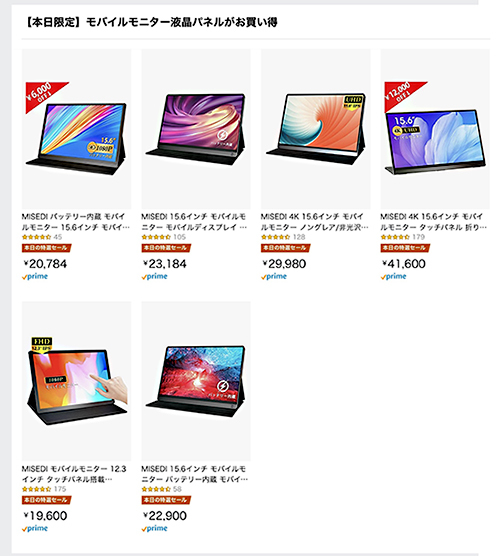
Task: Click the MISEDI バッテリー内蔵 モバイルモニター title link
Action: point(76,222)
